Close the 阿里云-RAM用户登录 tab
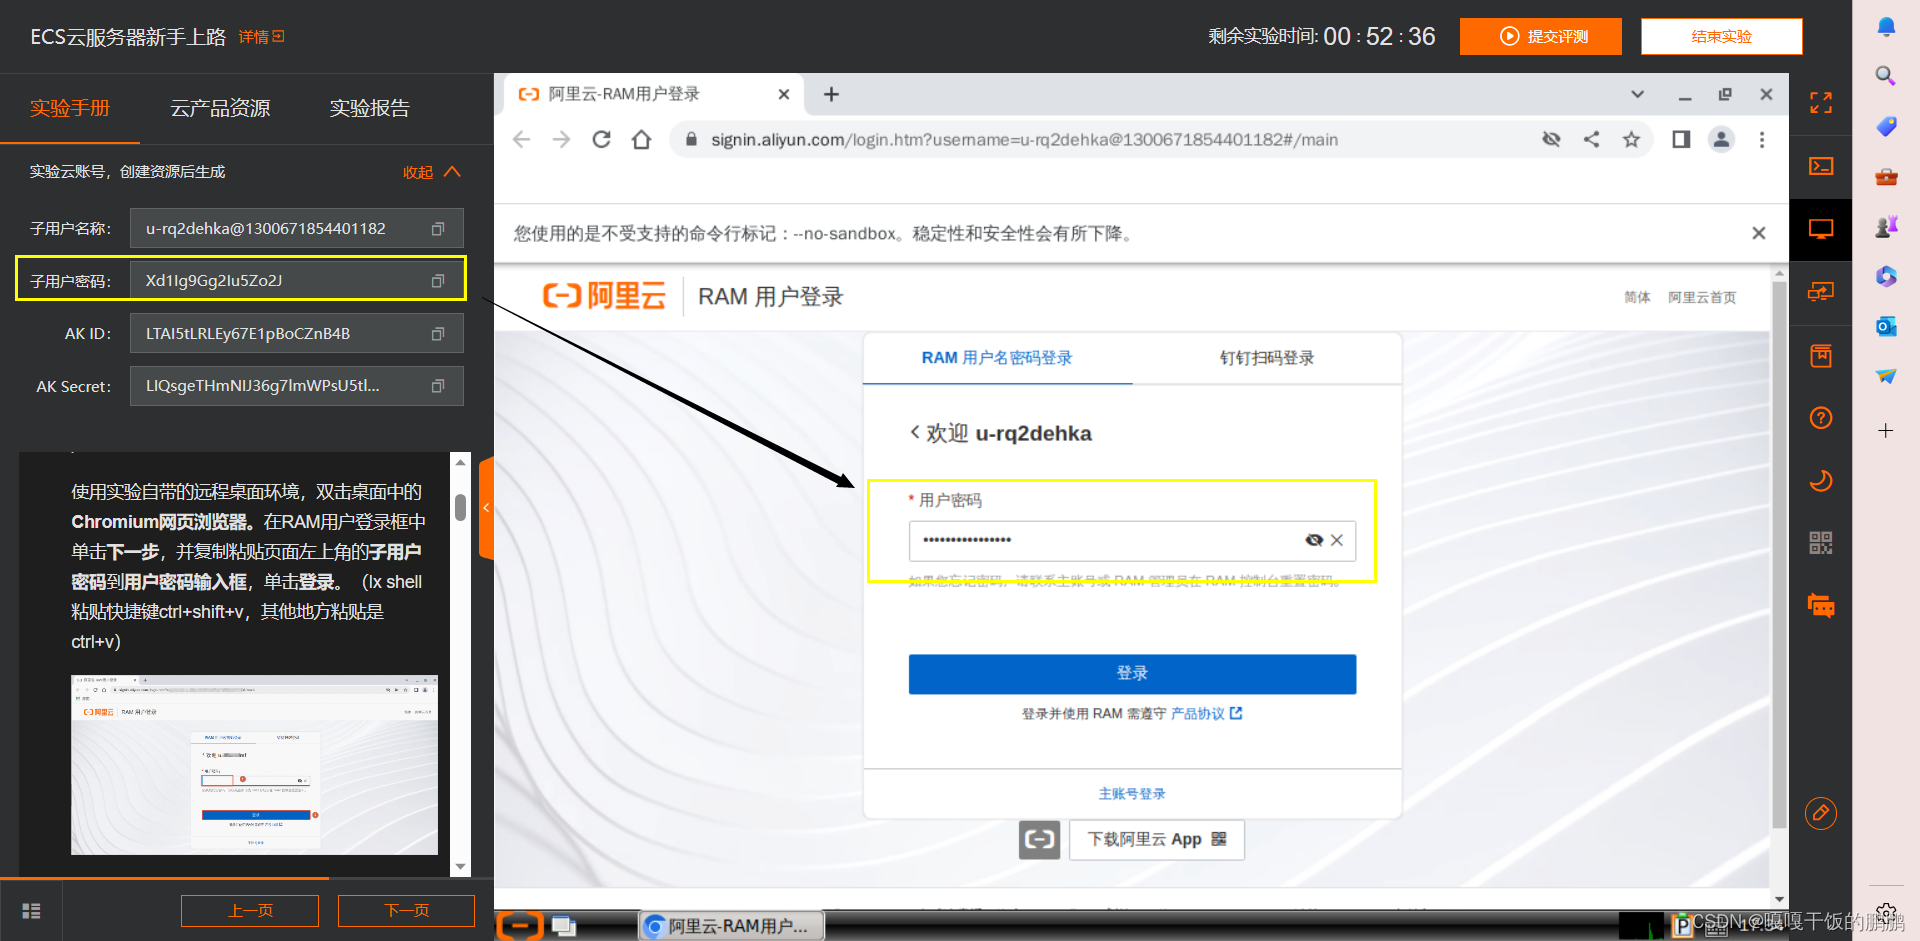 784,94
